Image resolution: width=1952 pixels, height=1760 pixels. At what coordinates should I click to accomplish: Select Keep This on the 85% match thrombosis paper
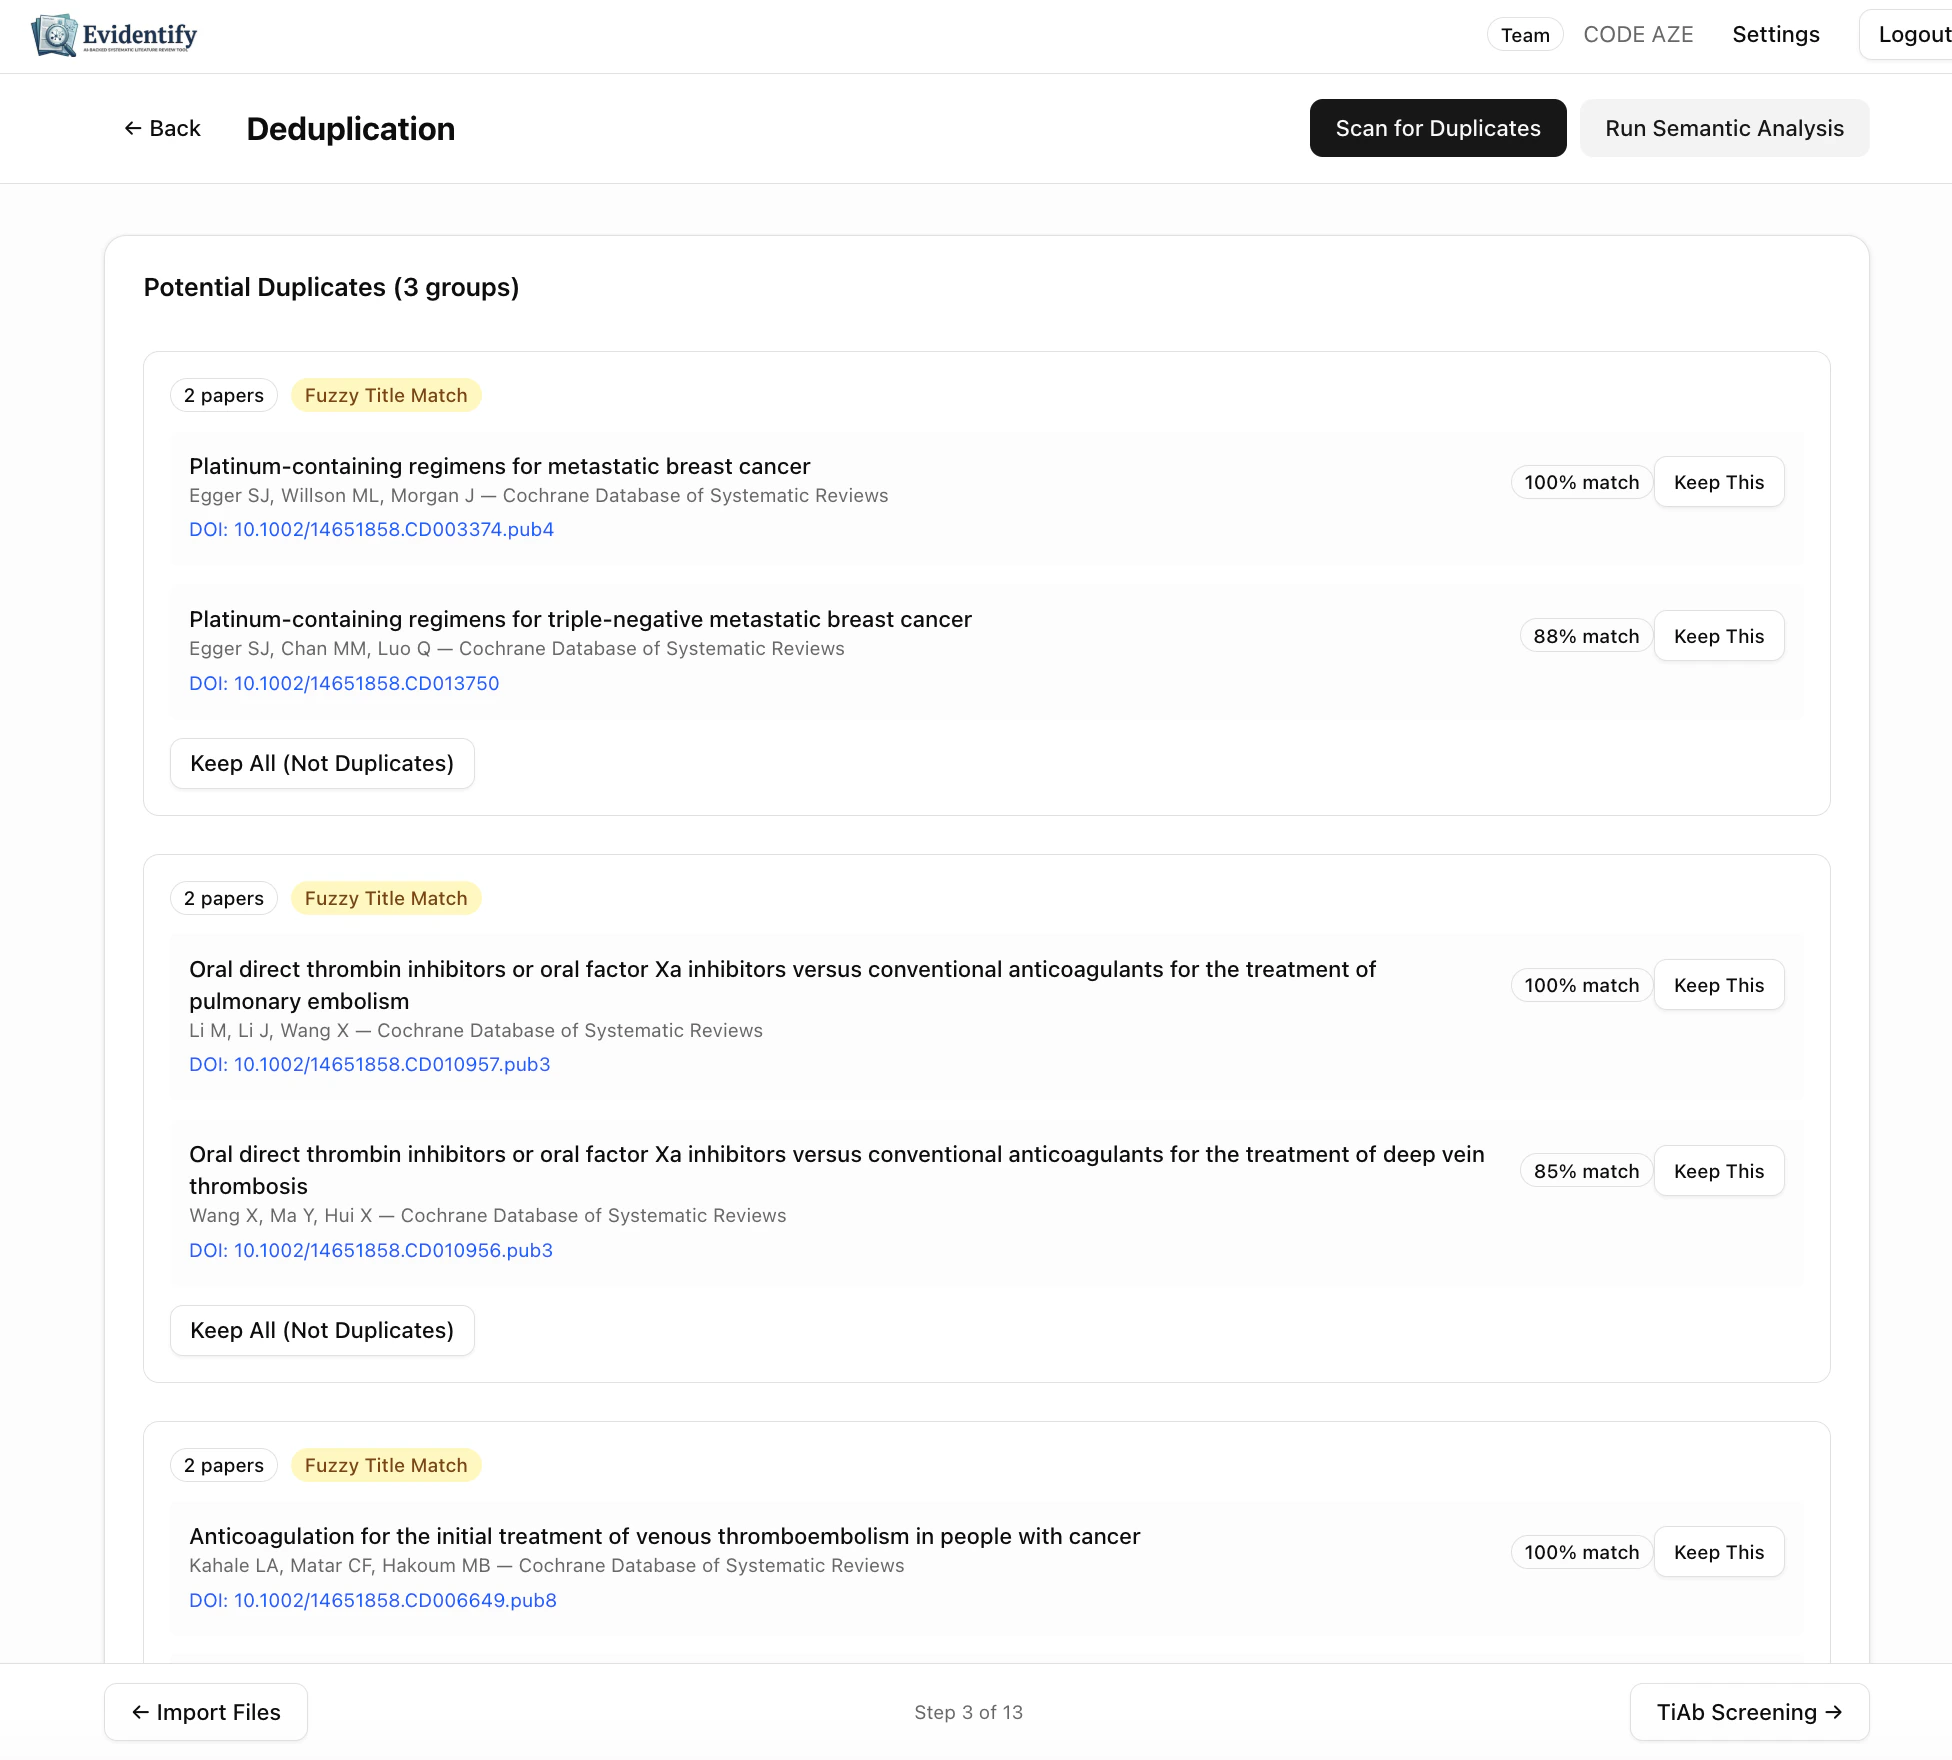click(1718, 1170)
